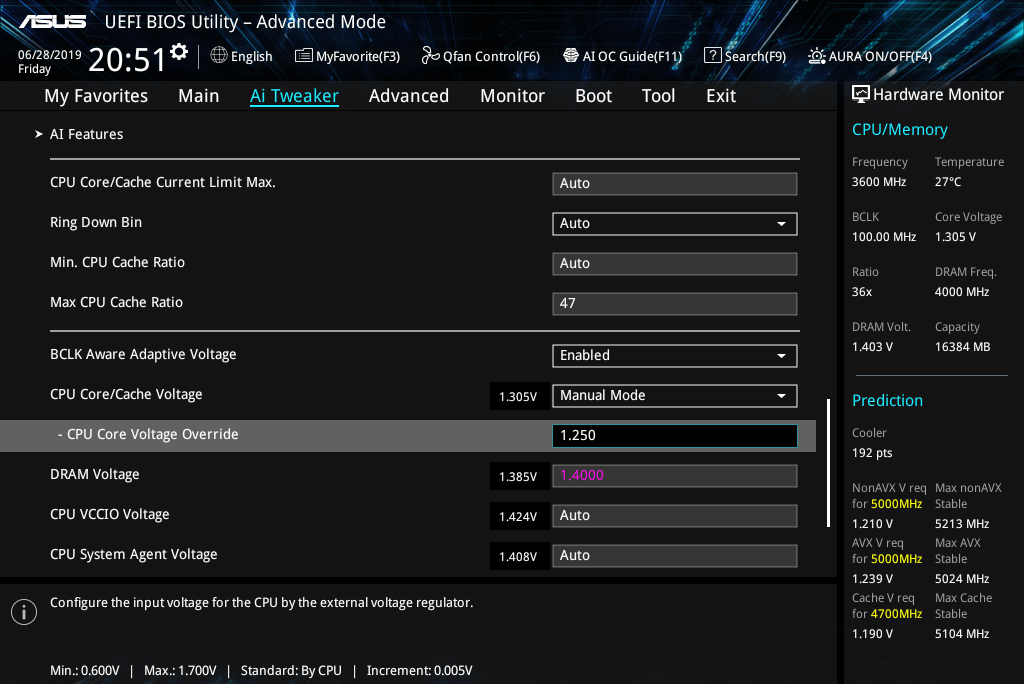
Task: Click the Min. CPU Cache Ratio field
Action: (x=675, y=264)
